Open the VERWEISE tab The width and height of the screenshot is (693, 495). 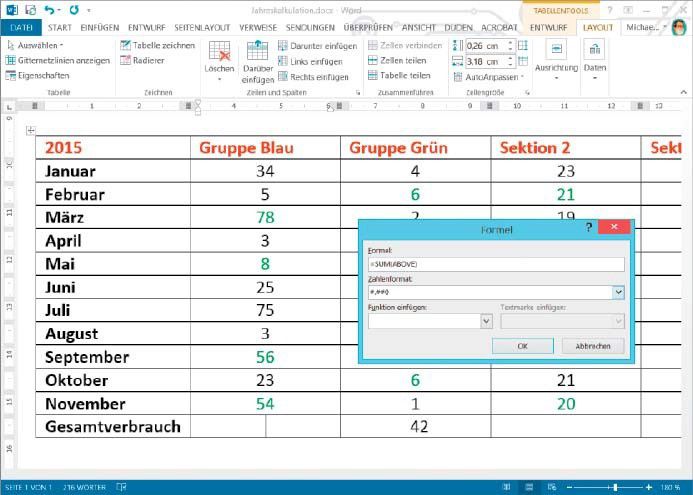coord(258,27)
